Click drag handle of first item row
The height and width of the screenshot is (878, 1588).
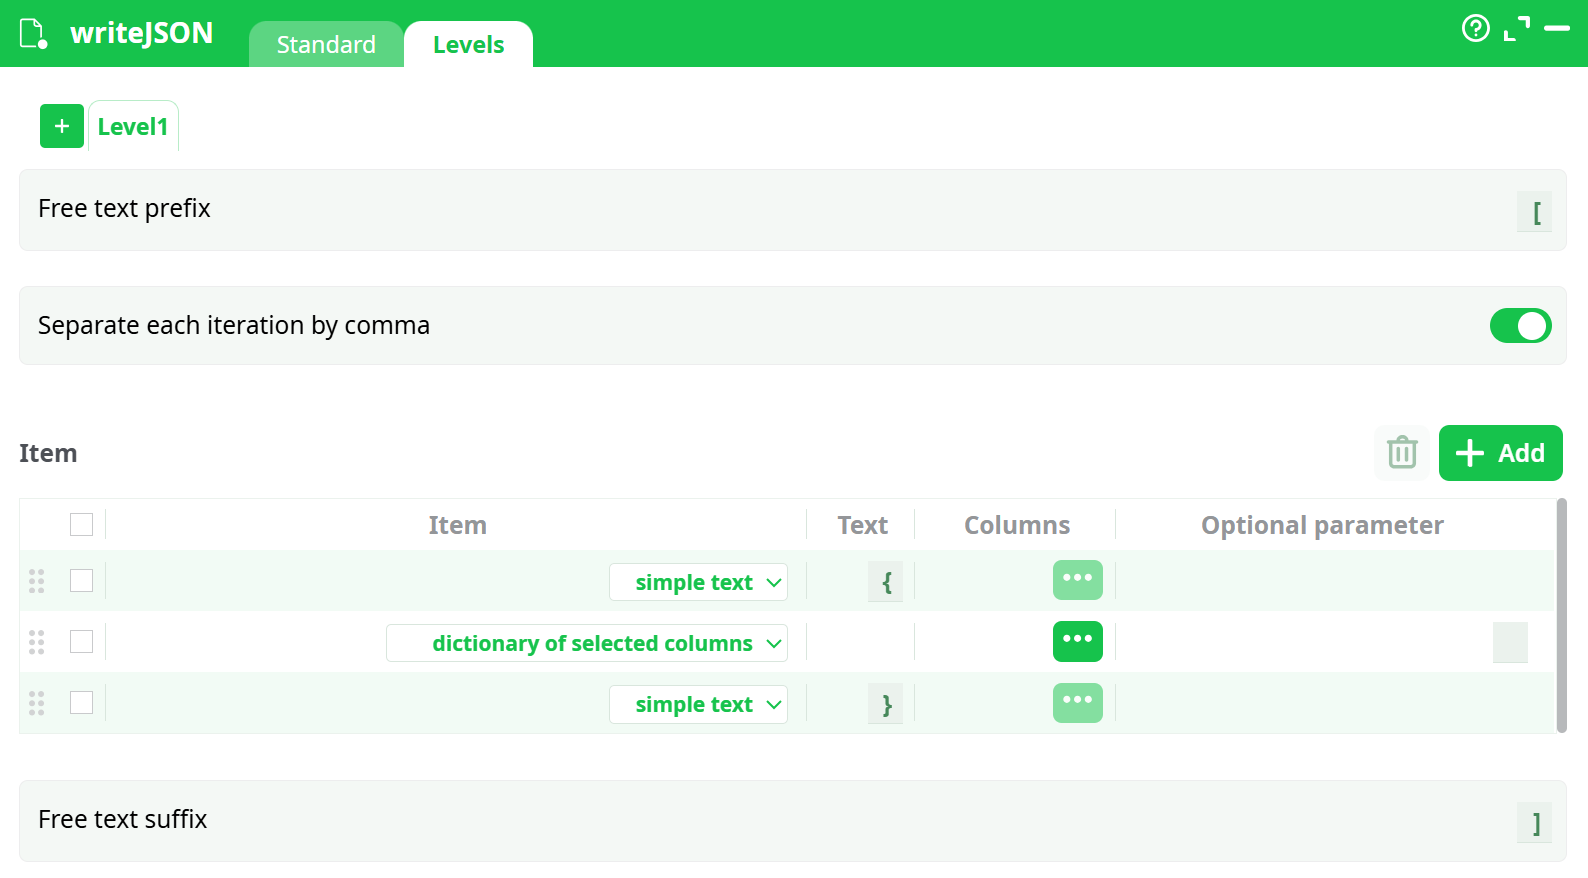tap(37, 581)
